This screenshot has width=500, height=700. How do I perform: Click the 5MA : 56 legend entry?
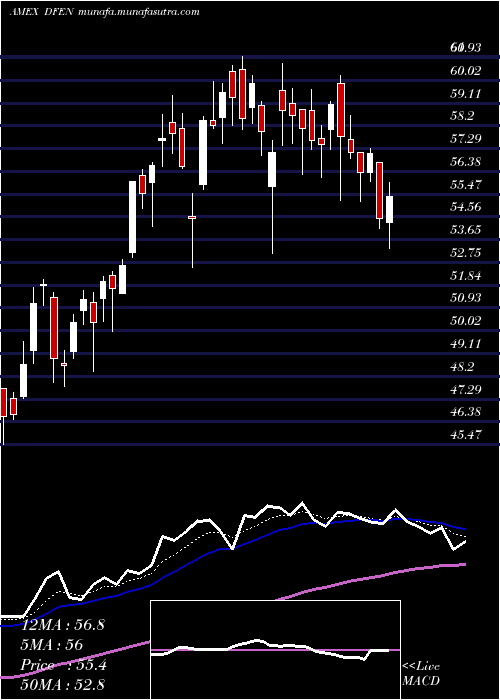tap(51, 644)
